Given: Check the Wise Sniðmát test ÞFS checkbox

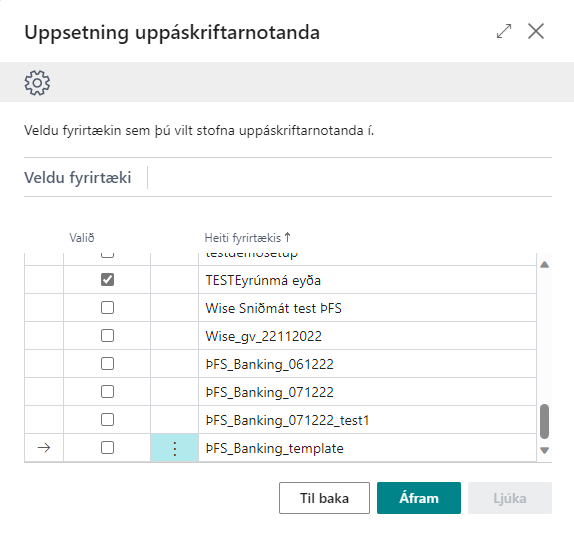Looking at the screenshot, I should 107,308.
